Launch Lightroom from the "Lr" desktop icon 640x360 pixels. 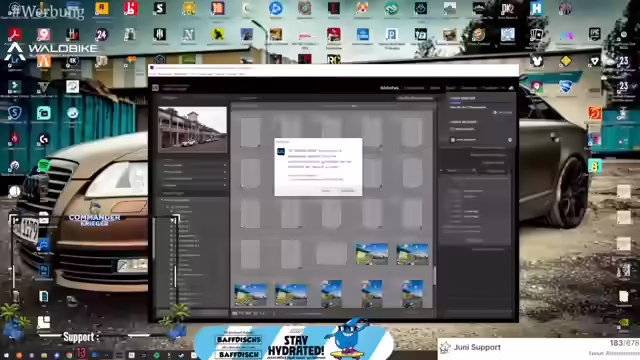[15, 61]
